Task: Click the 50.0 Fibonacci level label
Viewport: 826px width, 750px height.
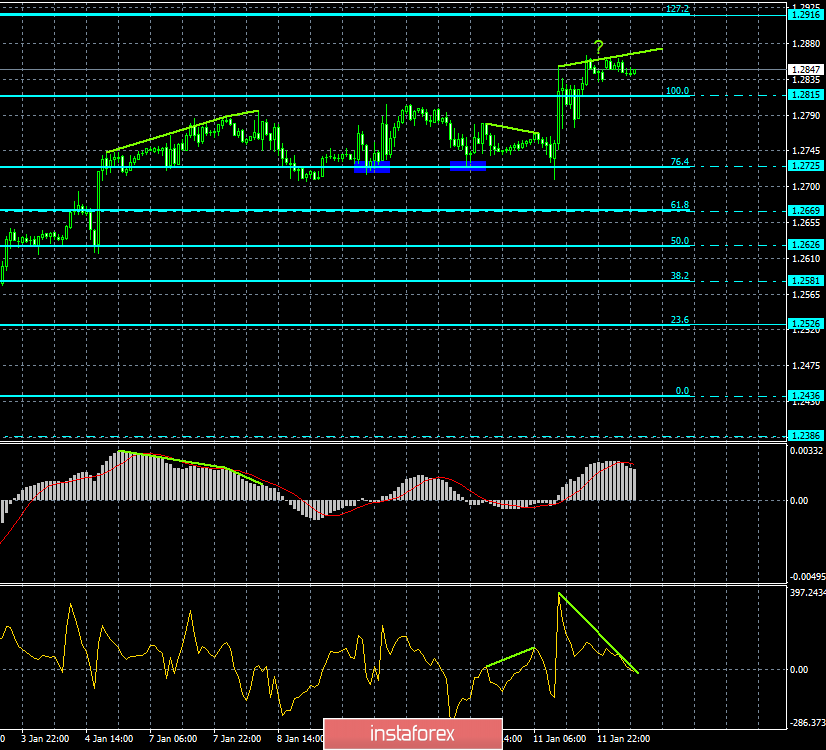Action: click(x=679, y=240)
